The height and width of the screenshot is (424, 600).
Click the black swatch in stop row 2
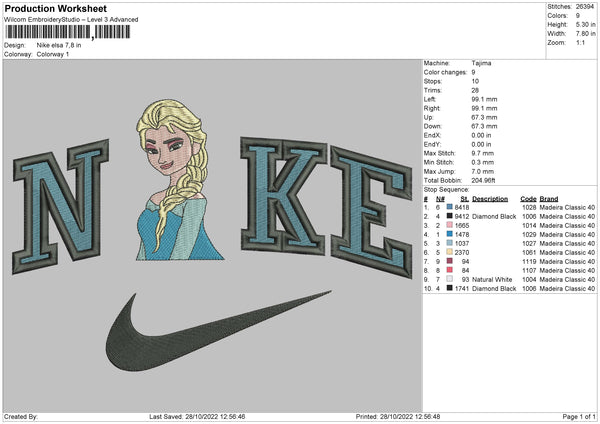[450, 216]
